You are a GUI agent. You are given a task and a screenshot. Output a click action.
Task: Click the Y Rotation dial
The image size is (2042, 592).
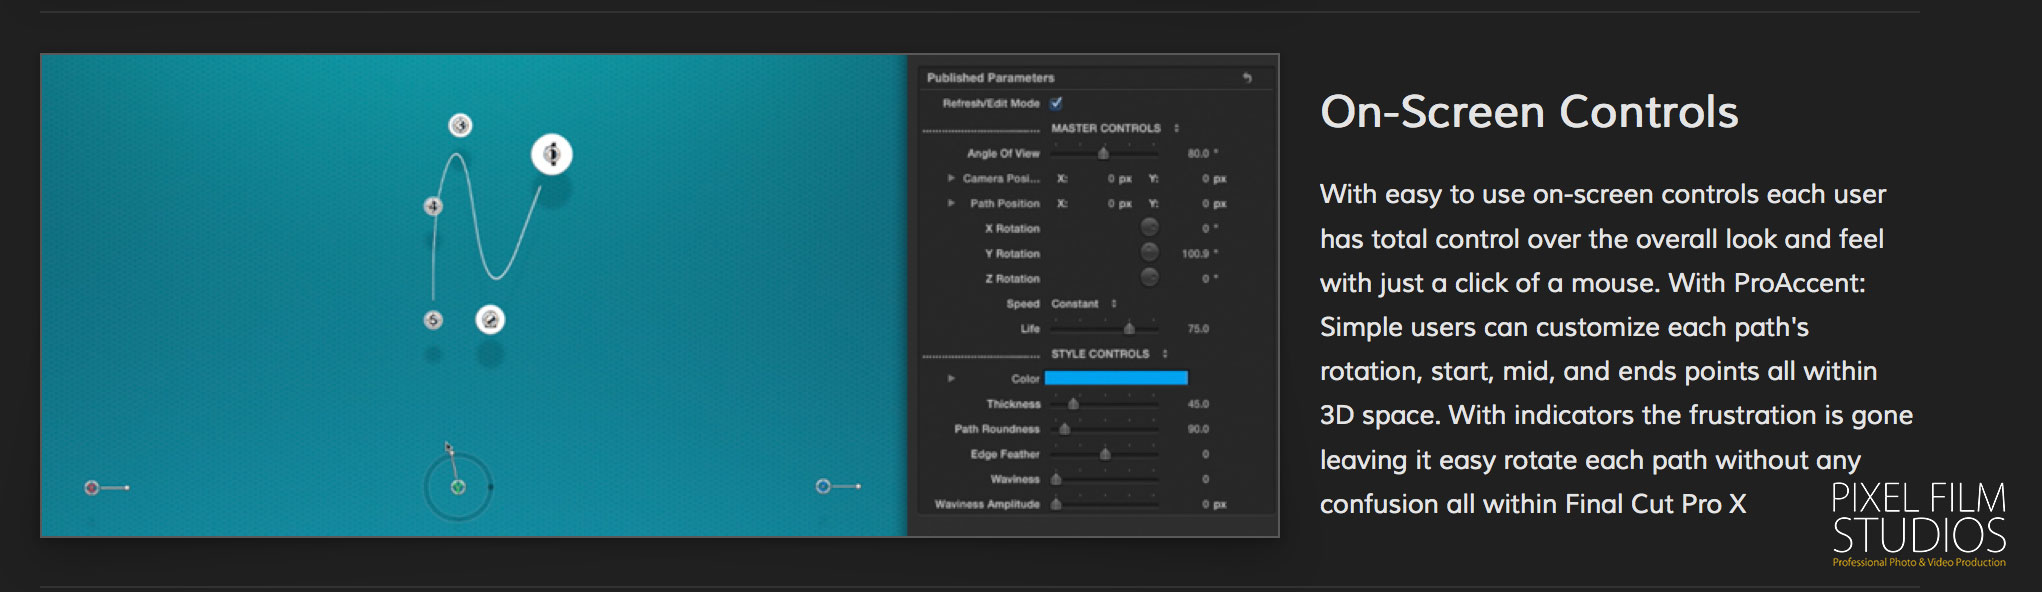(1150, 252)
